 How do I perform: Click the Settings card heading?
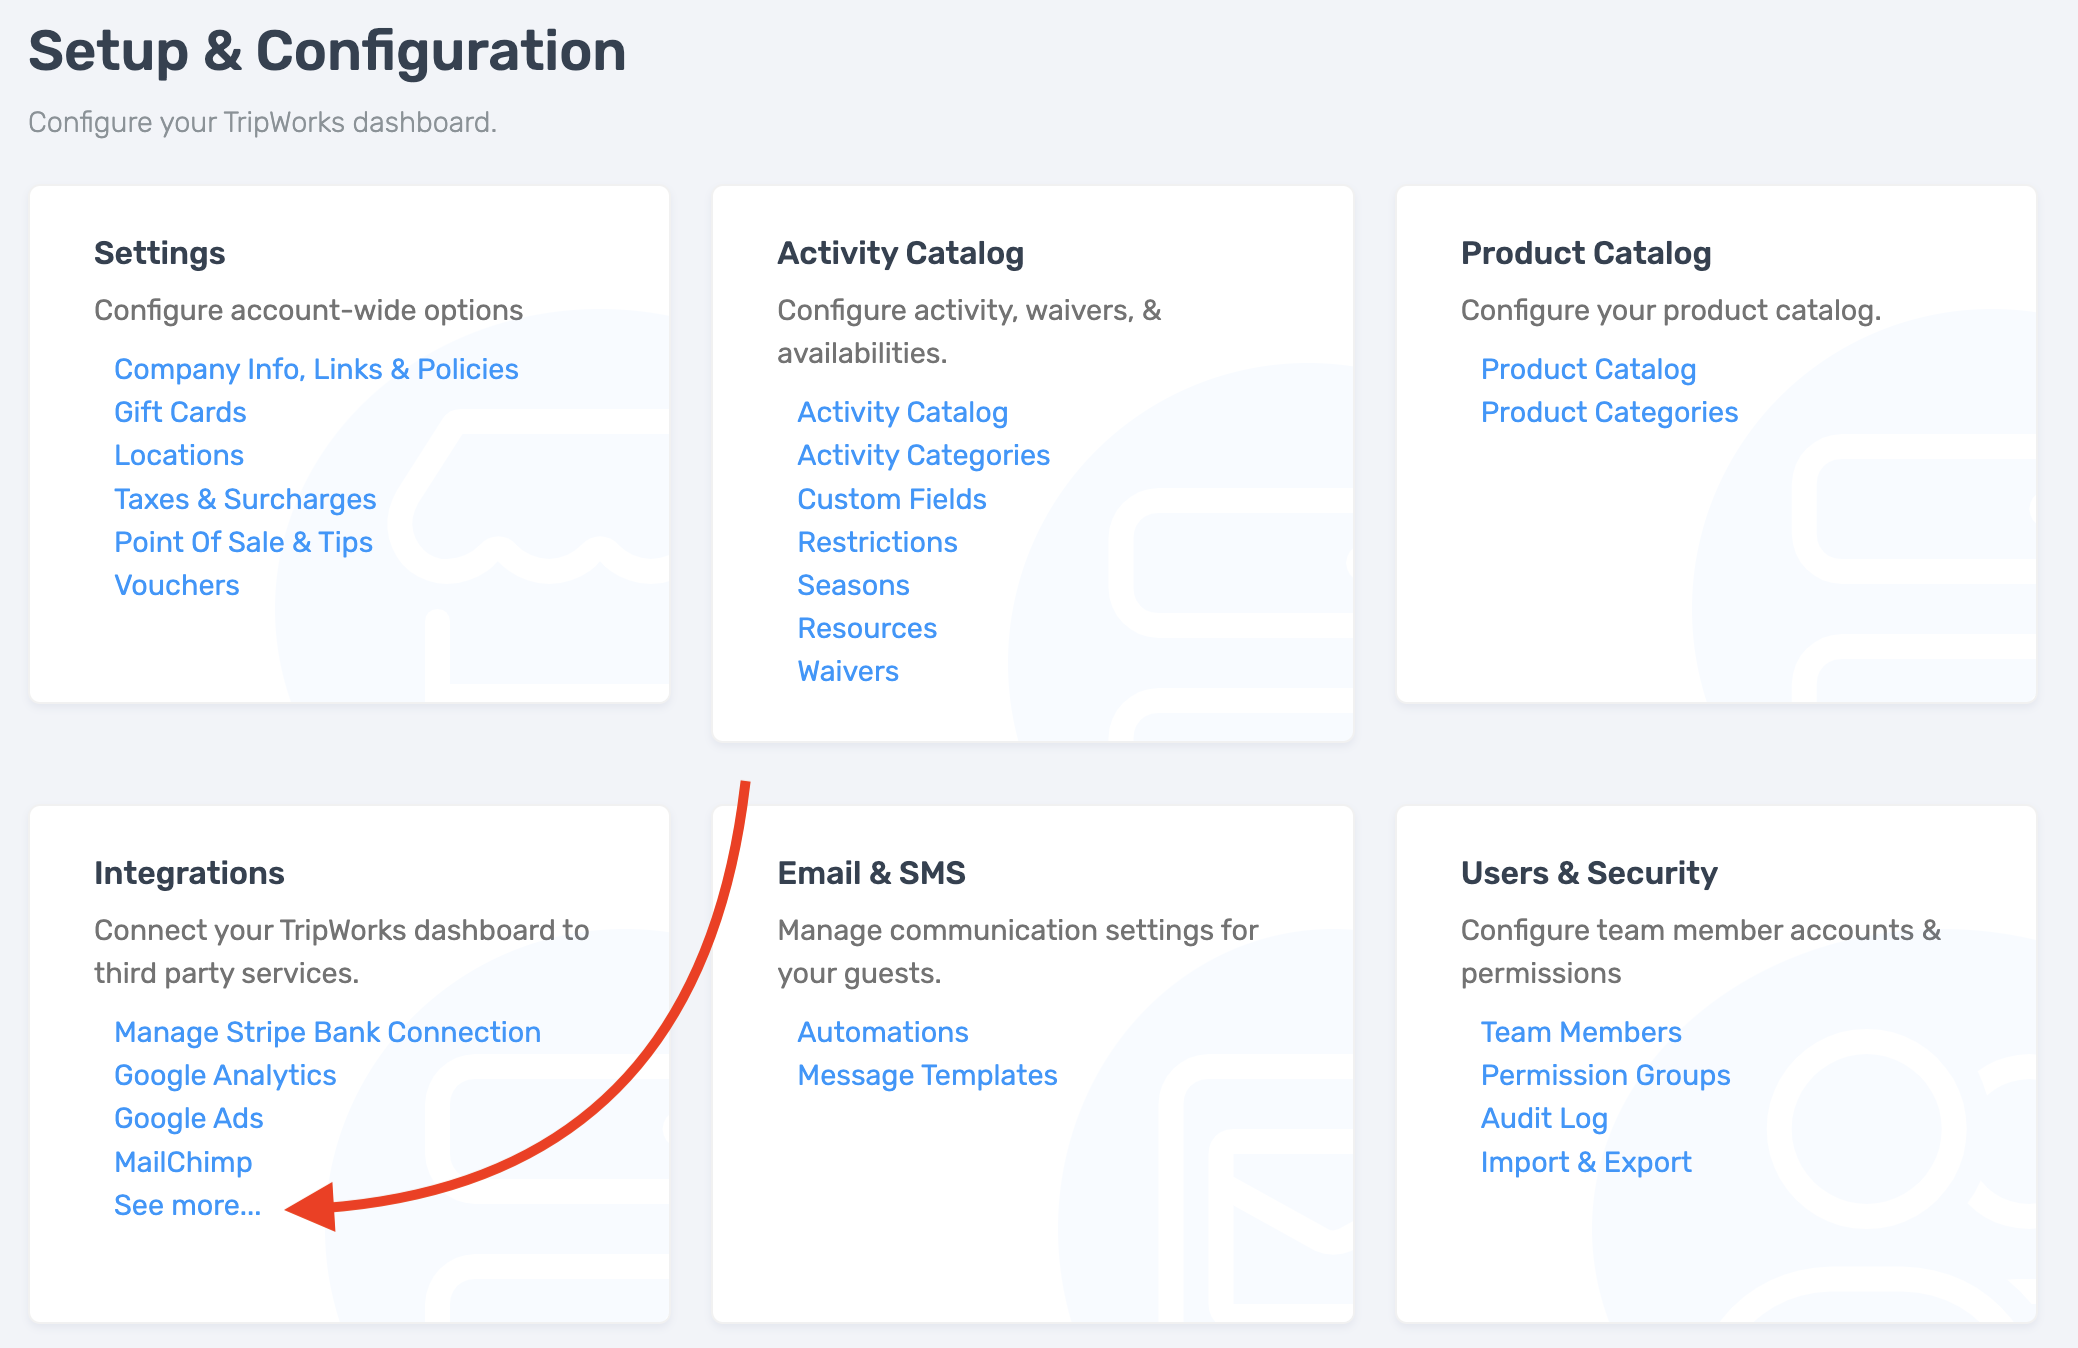point(160,253)
